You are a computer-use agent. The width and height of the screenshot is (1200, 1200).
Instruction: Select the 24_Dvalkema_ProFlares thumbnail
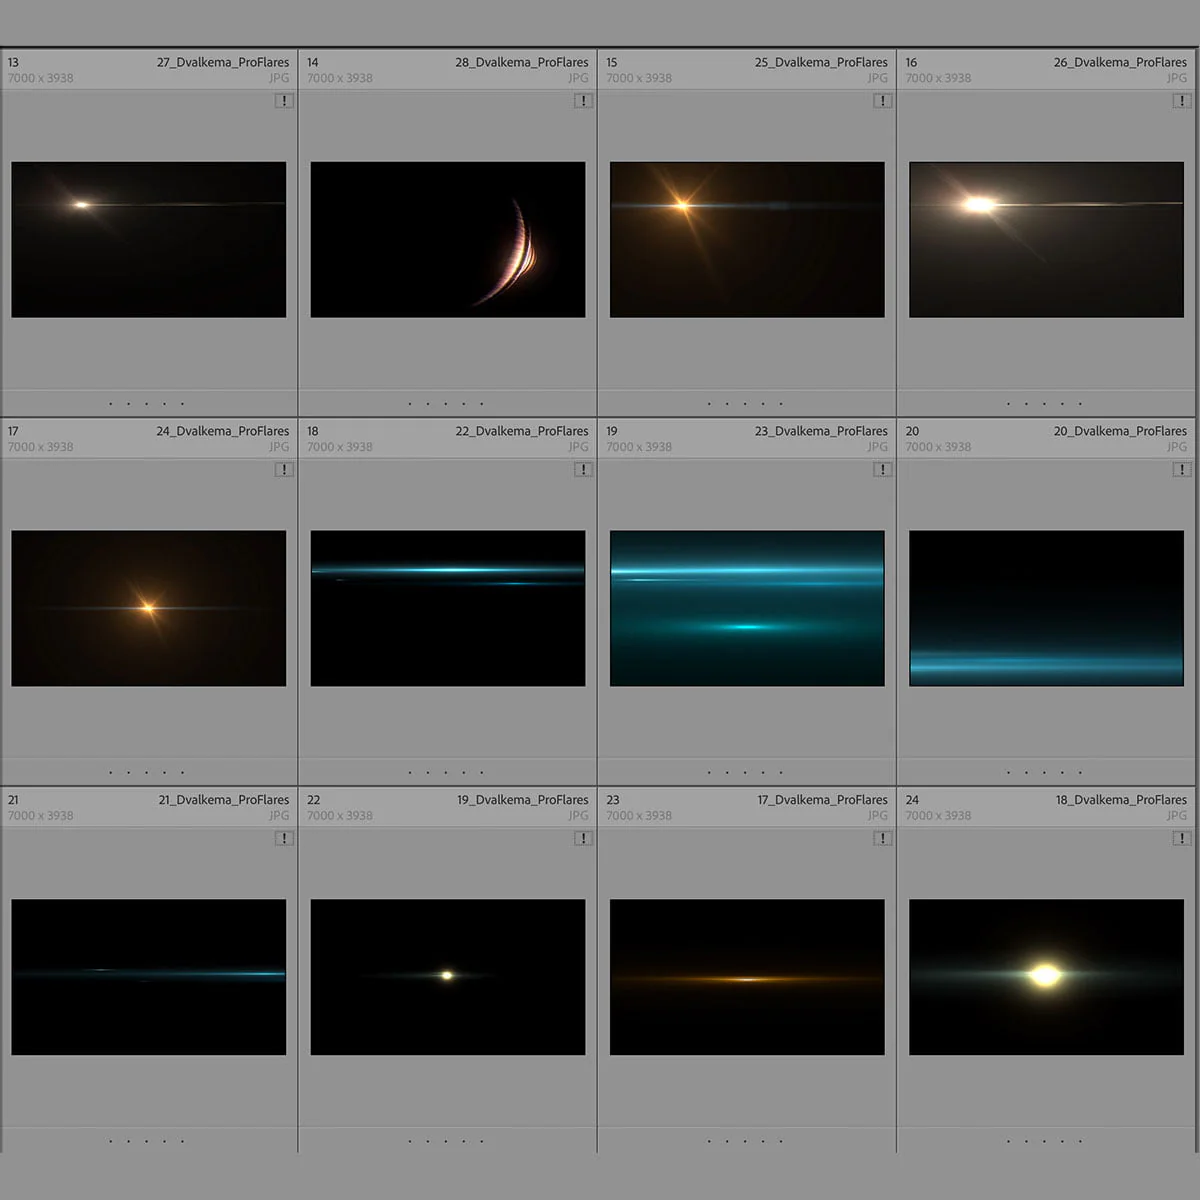(x=149, y=608)
